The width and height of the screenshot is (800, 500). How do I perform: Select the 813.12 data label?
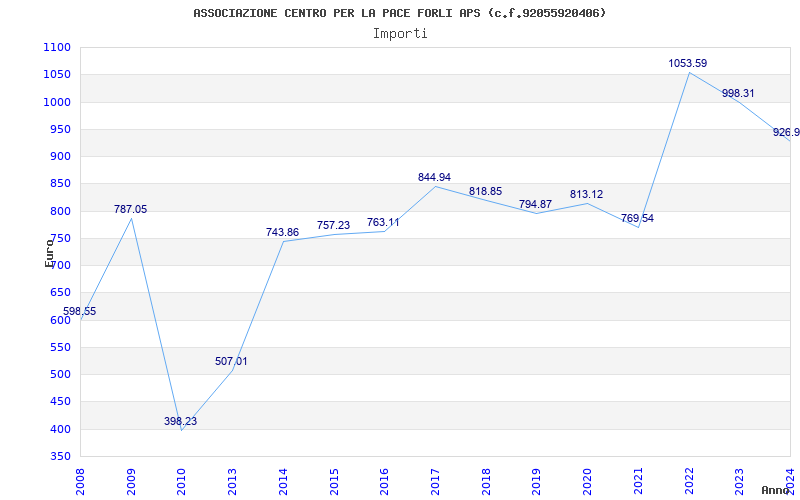[586, 194]
